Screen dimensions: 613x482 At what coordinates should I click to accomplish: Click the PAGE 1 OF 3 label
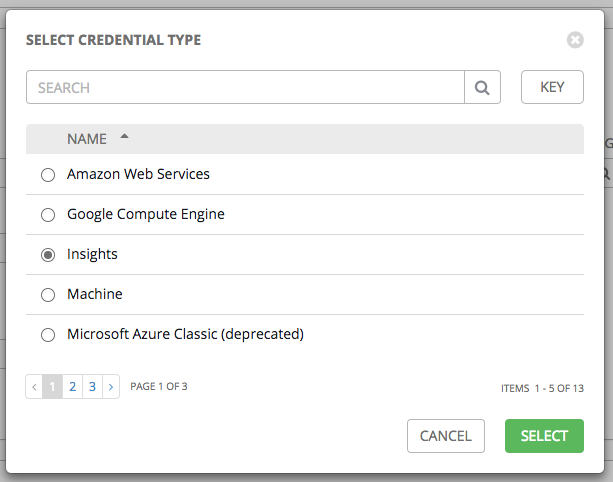point(159,387)
